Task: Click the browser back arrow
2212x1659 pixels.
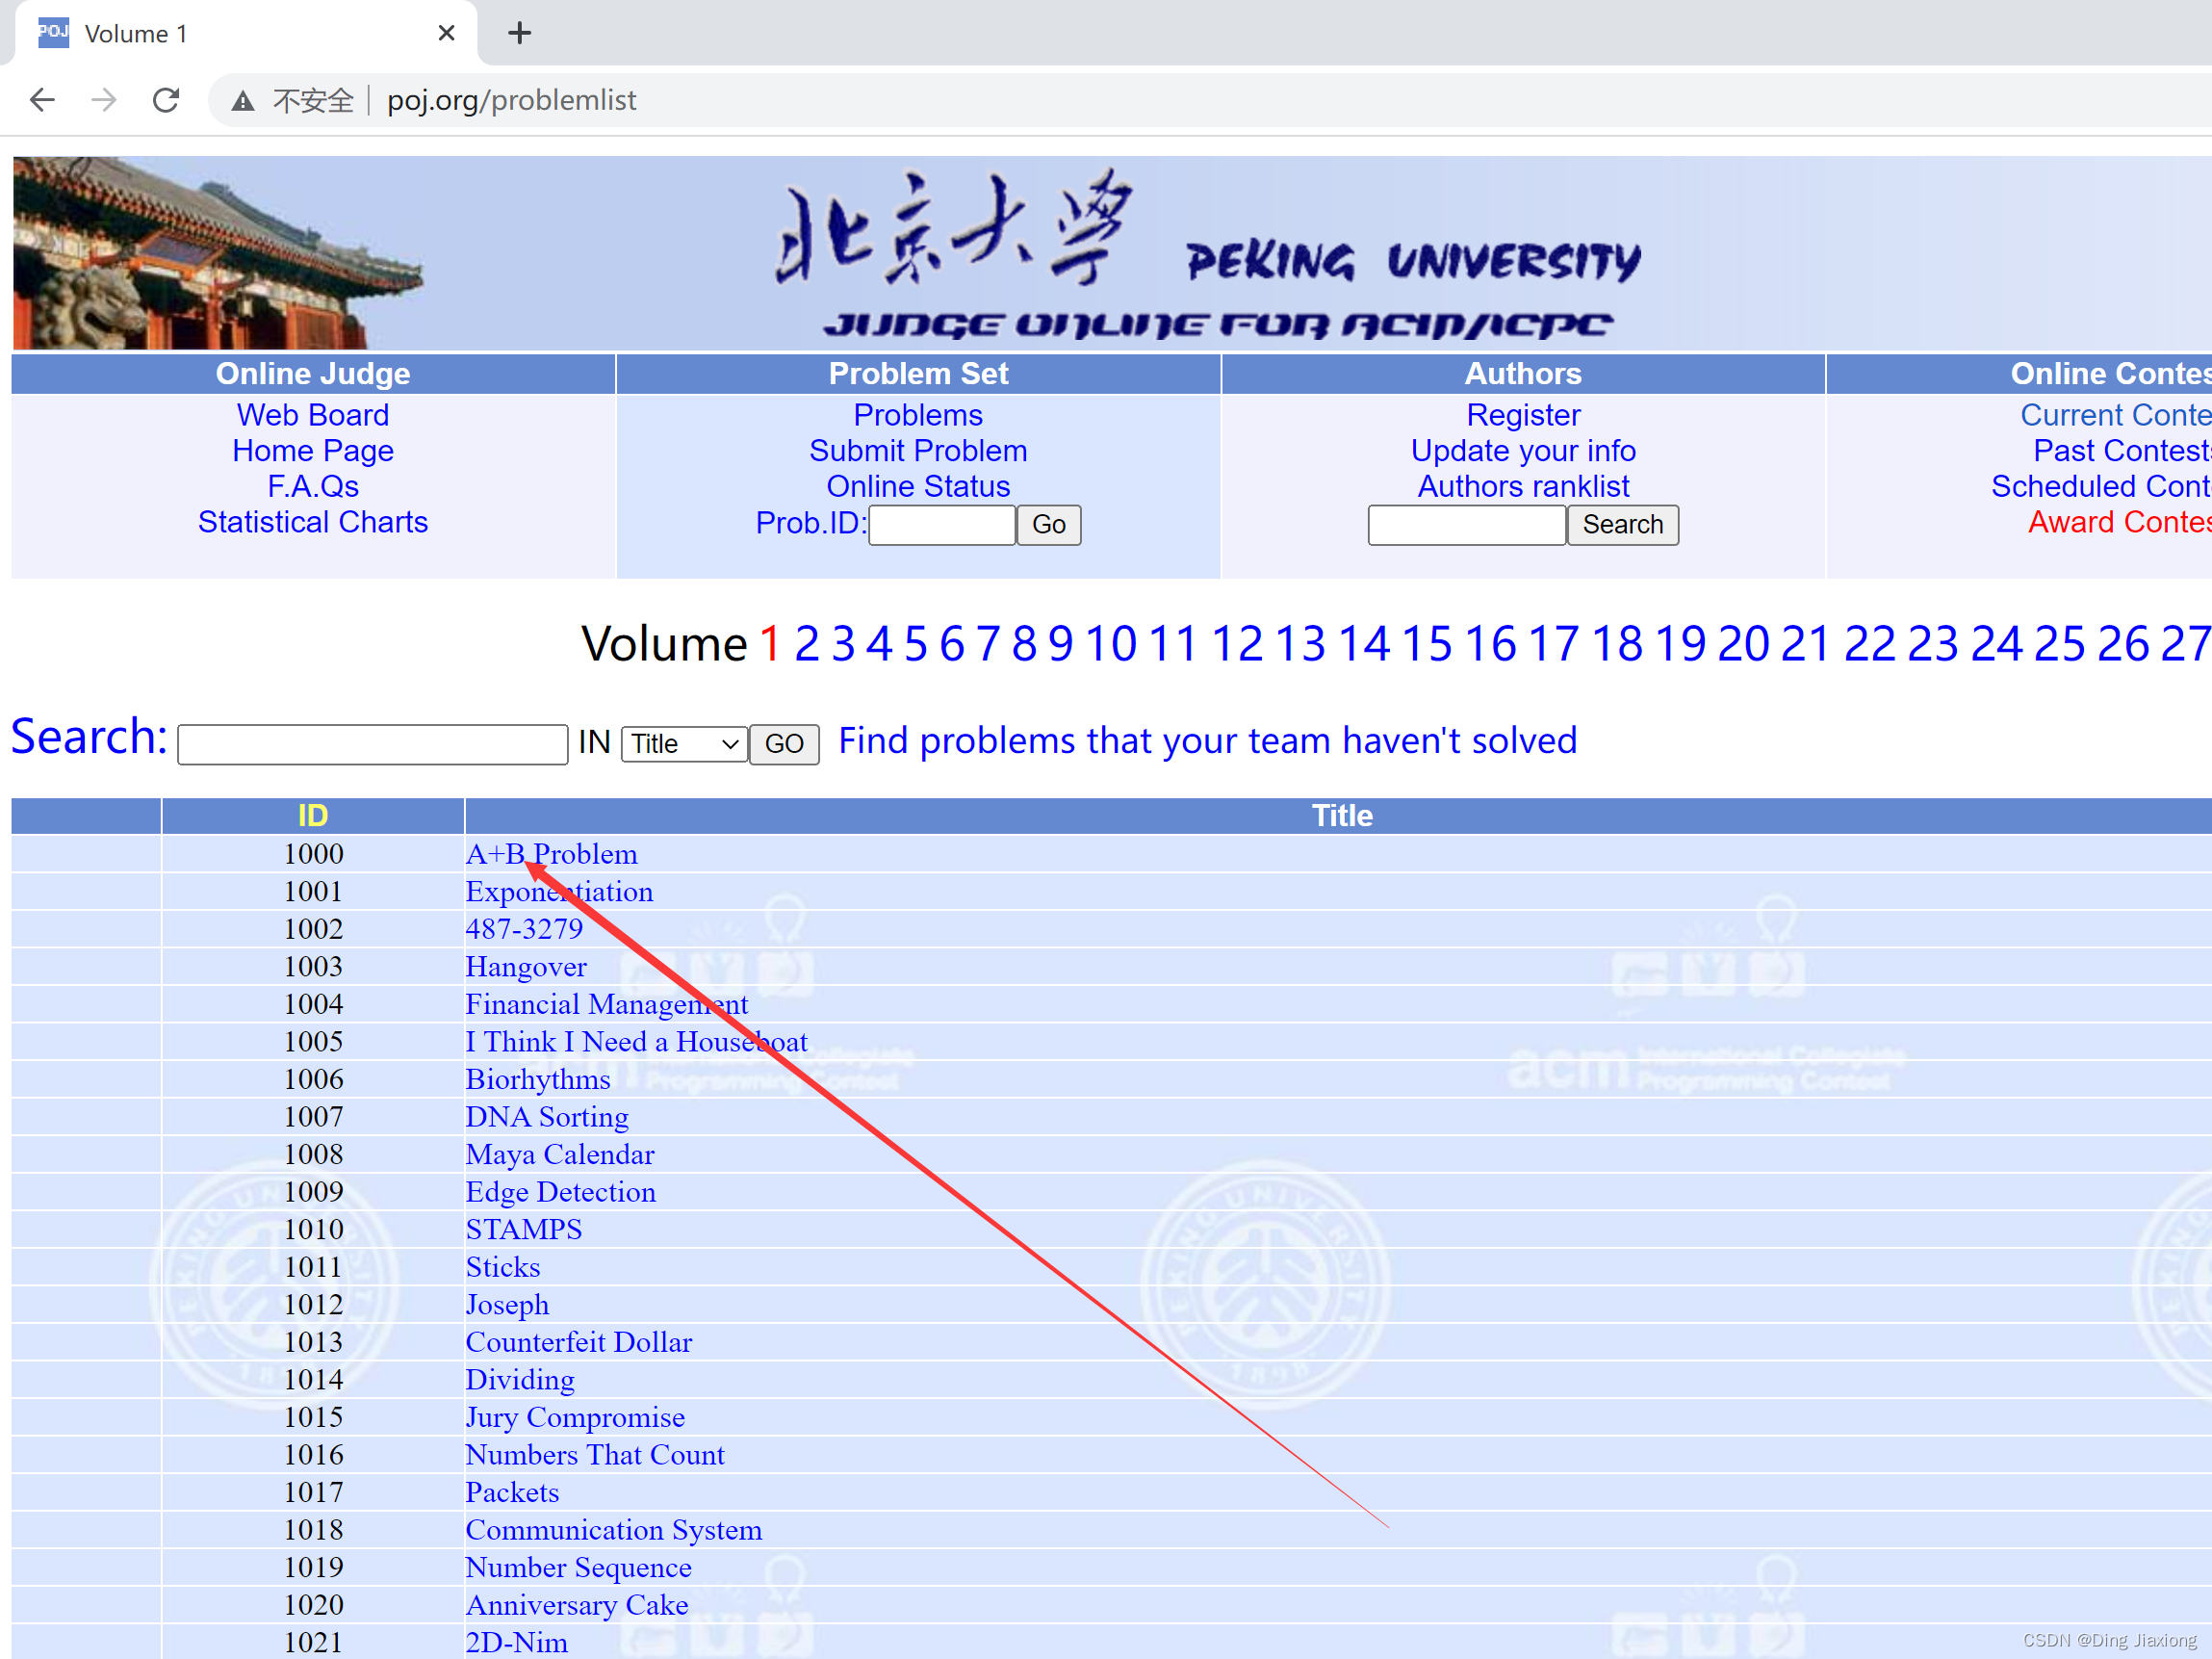Action: (42, 99)
